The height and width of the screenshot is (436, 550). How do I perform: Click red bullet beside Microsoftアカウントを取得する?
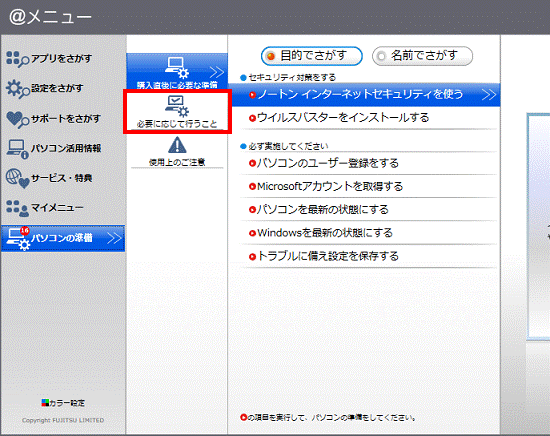click(x=252, y=187)
